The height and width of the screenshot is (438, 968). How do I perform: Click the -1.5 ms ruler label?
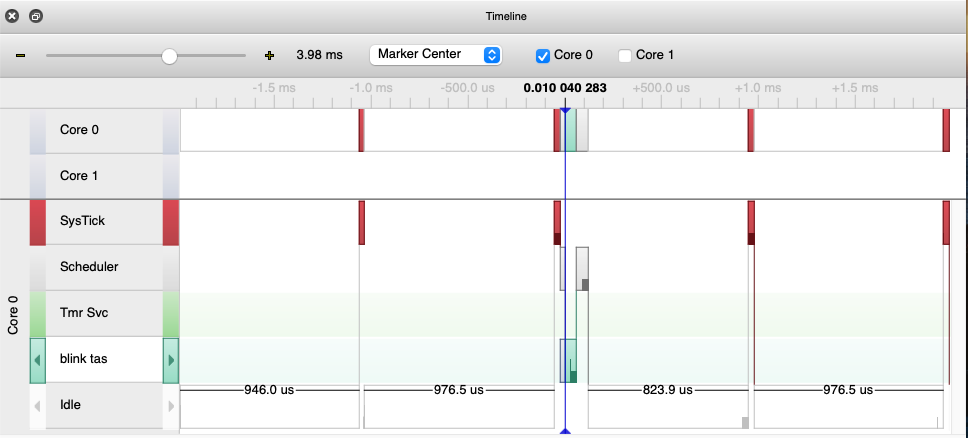pos(273,88)
